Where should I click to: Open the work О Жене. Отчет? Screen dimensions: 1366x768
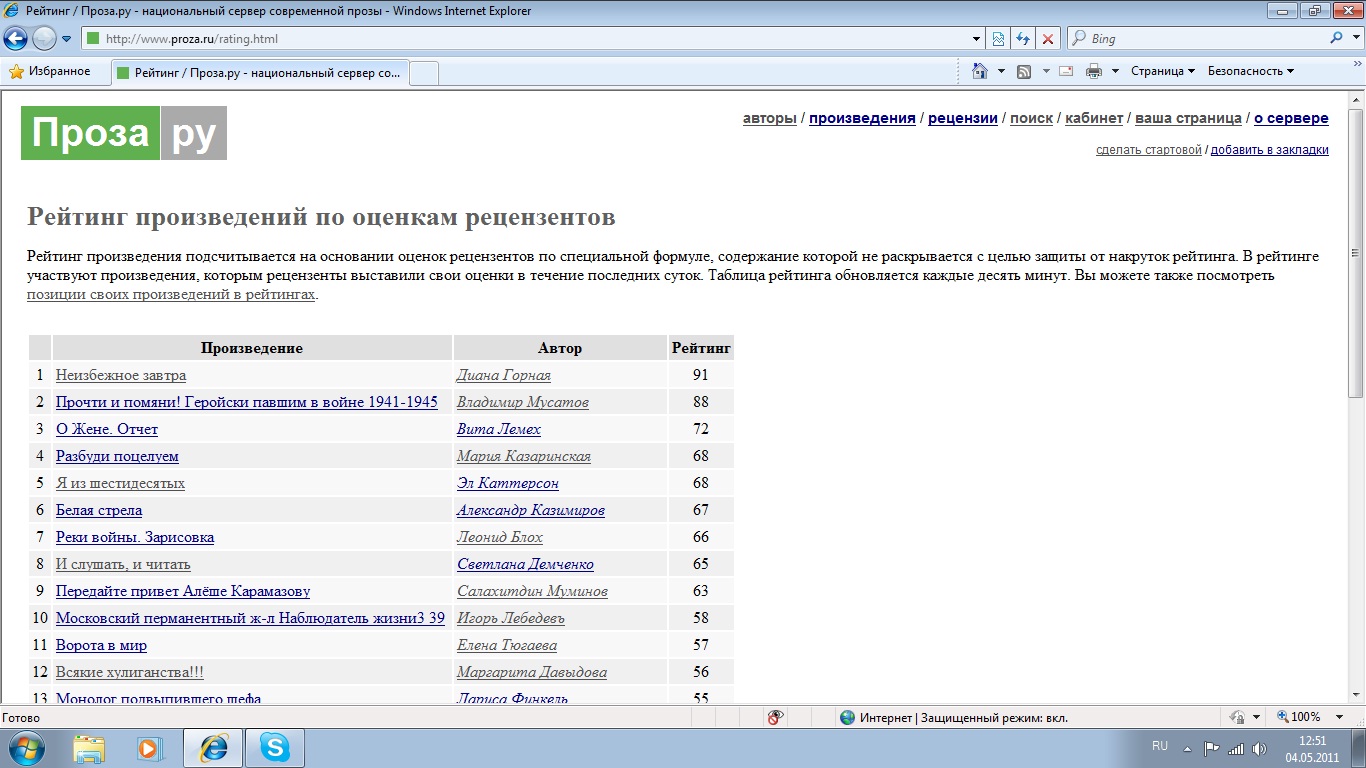click(107, 429)
